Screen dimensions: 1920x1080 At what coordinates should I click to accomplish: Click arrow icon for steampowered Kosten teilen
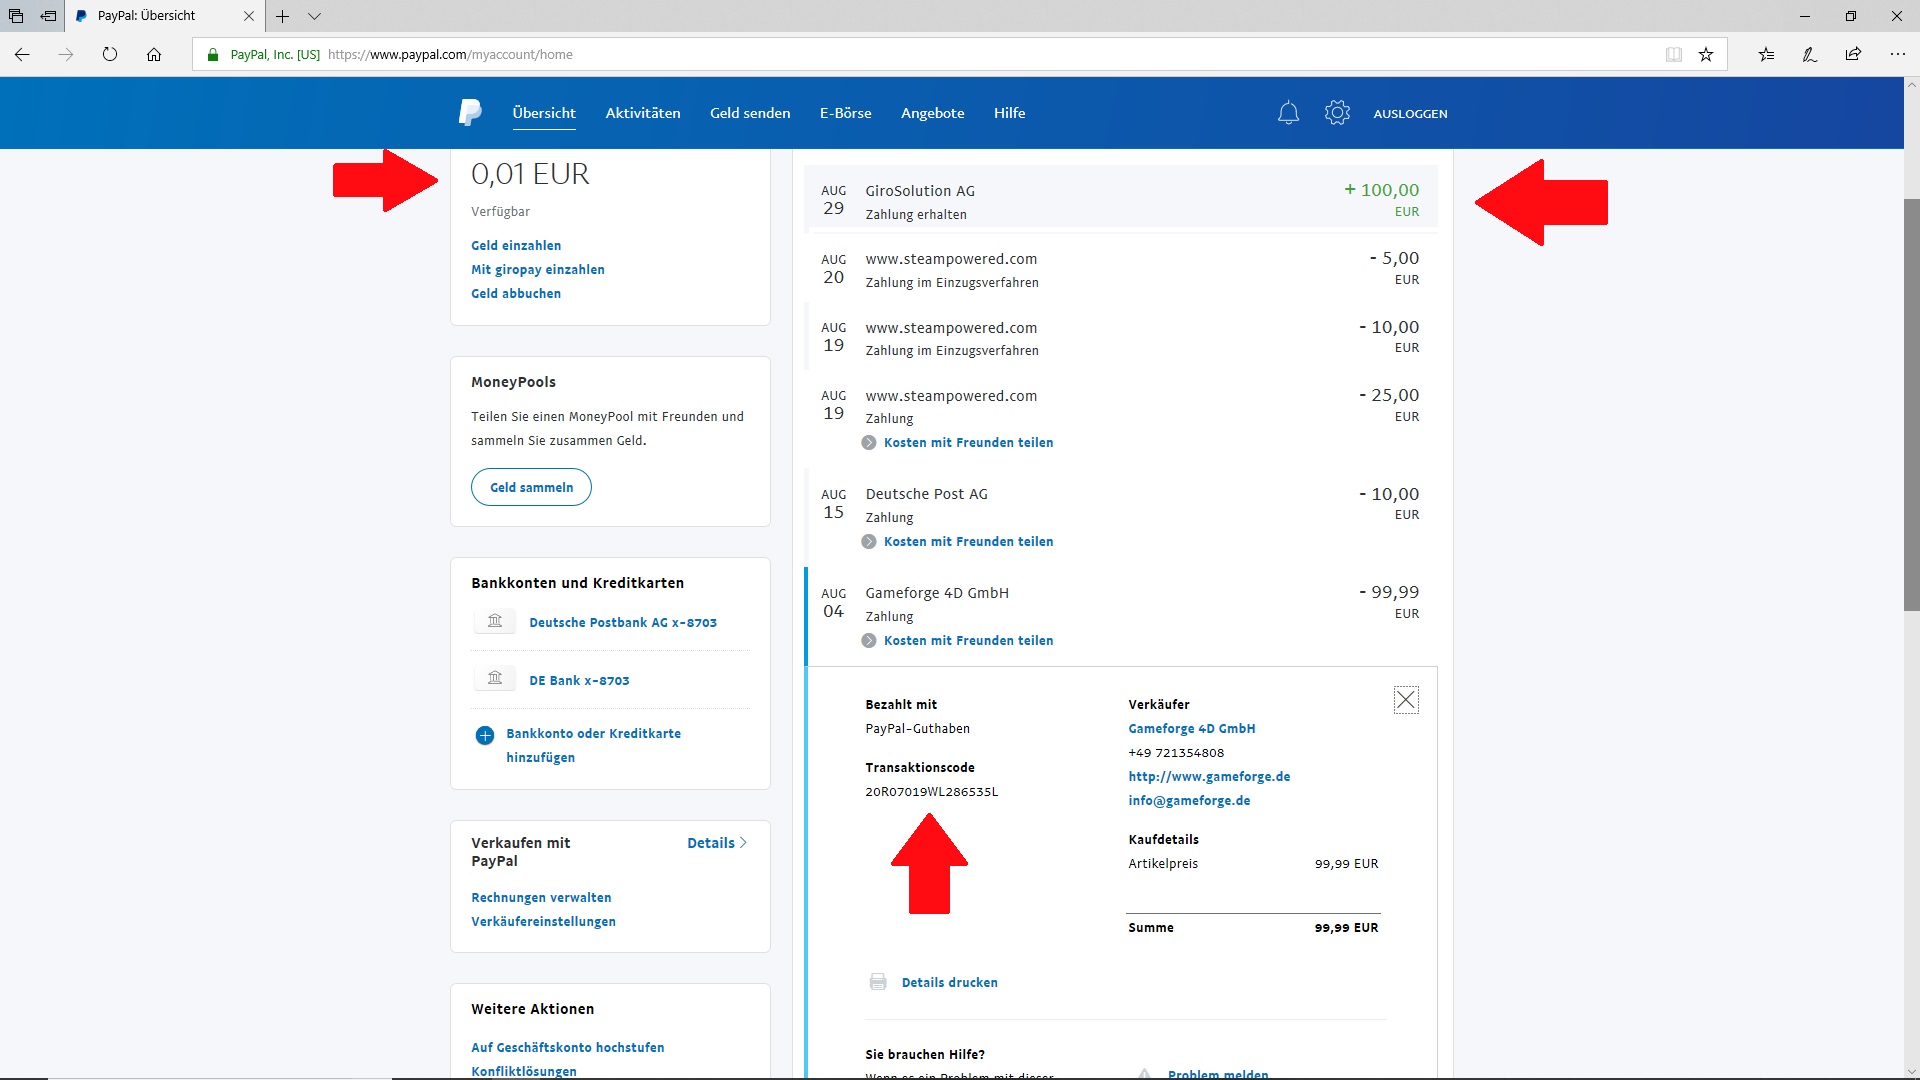point(869,443)
